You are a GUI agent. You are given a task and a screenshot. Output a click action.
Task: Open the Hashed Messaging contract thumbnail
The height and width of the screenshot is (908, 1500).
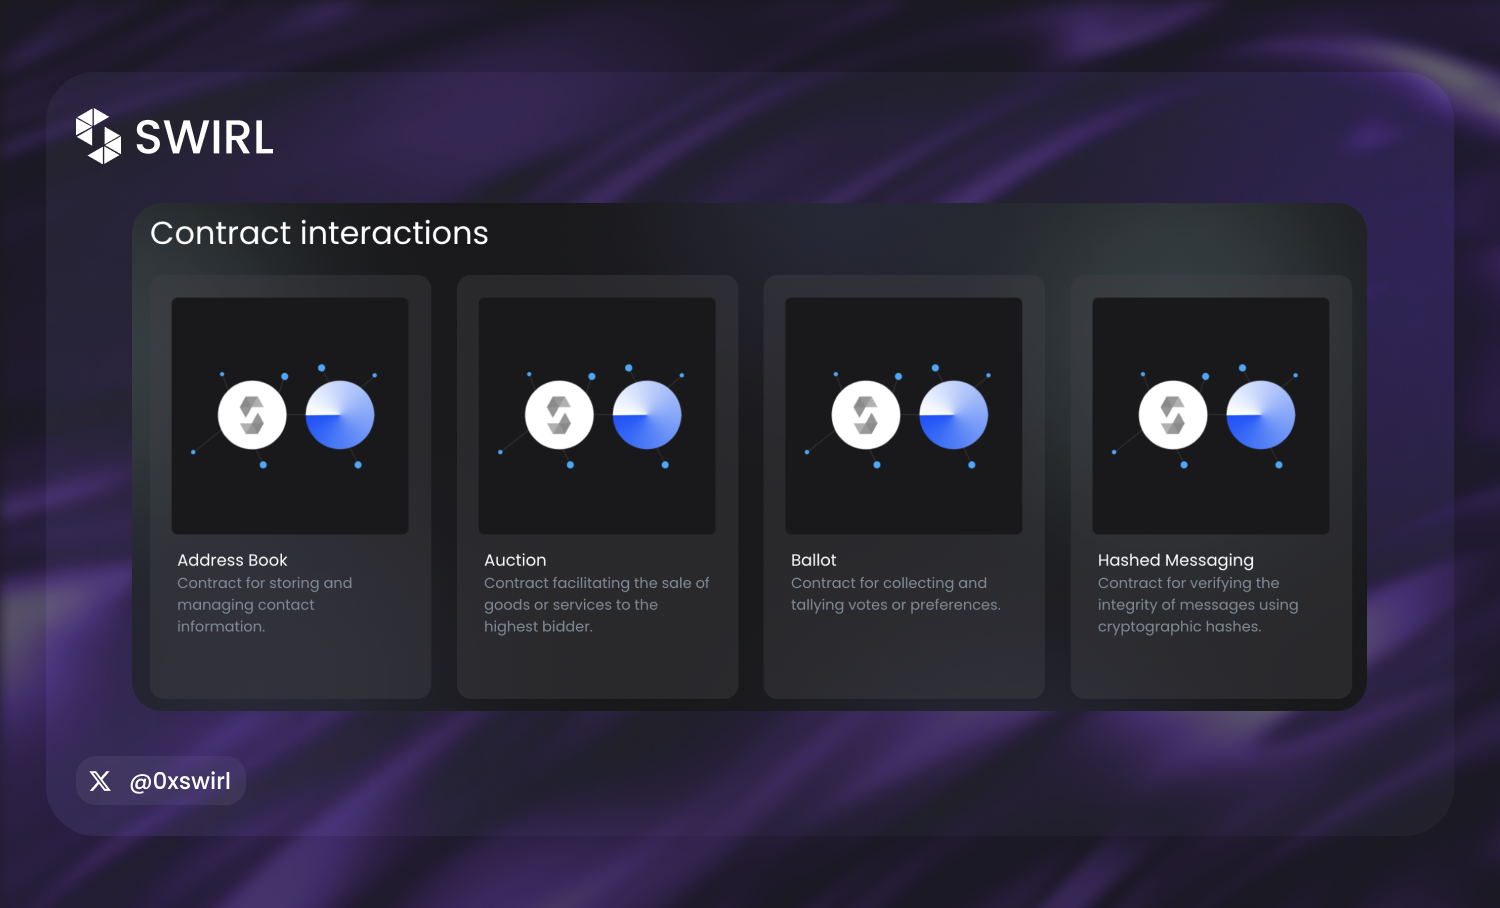pyautogui.click(x=1211, y=416)
